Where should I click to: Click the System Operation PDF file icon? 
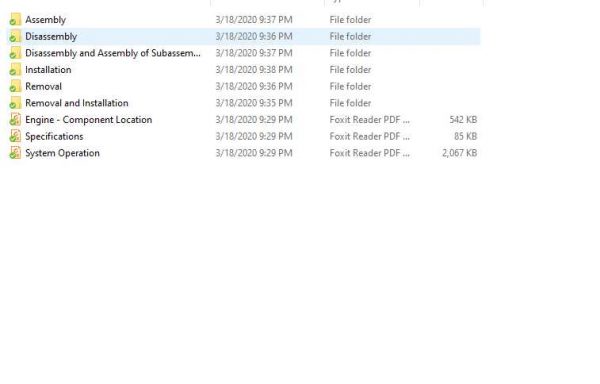(x=15, y=153)
